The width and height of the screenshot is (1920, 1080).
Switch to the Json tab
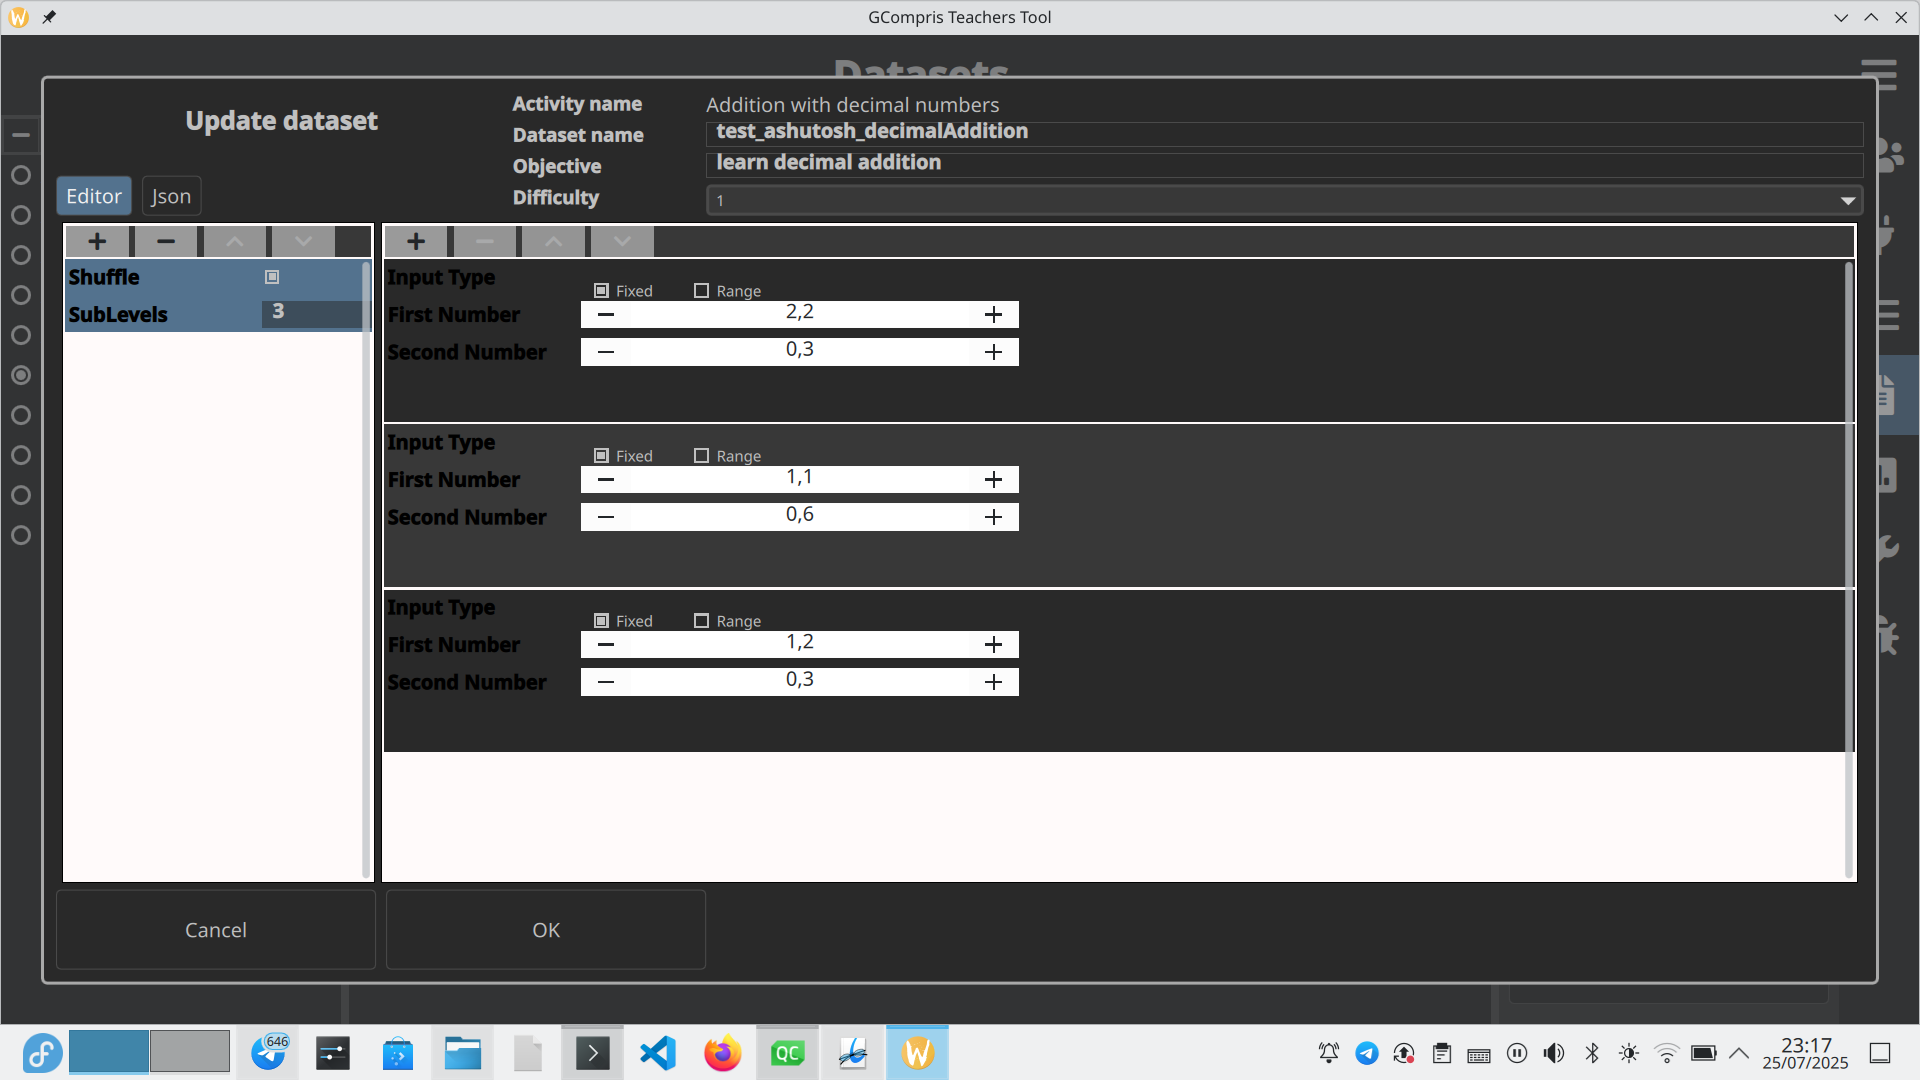[171, 196]
